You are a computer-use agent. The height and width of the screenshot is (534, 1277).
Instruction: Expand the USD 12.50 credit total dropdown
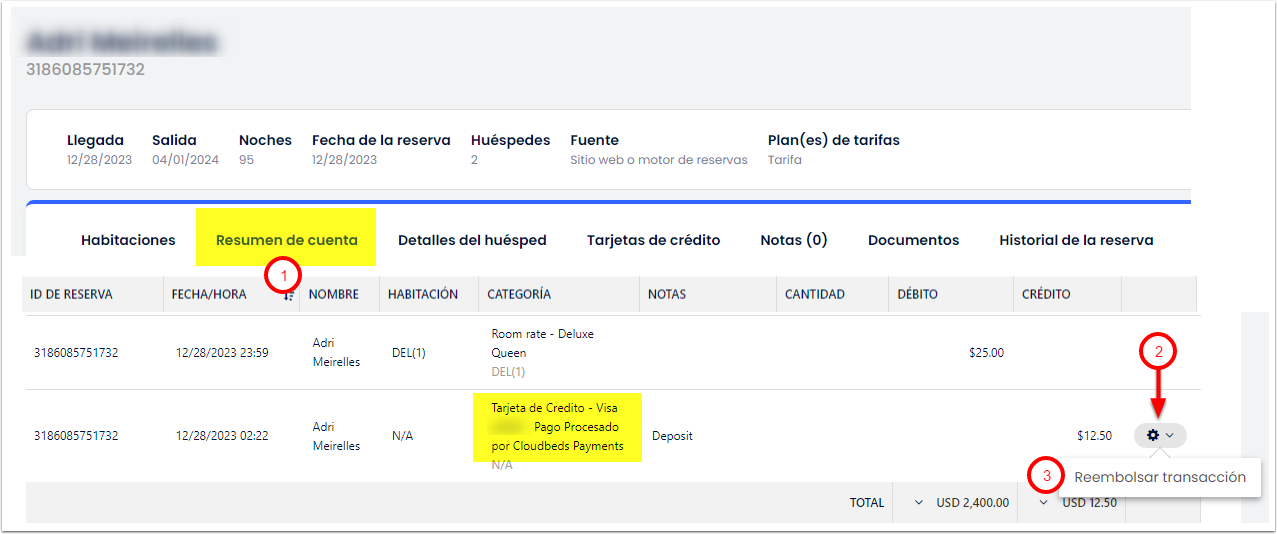coord(1045,503)
